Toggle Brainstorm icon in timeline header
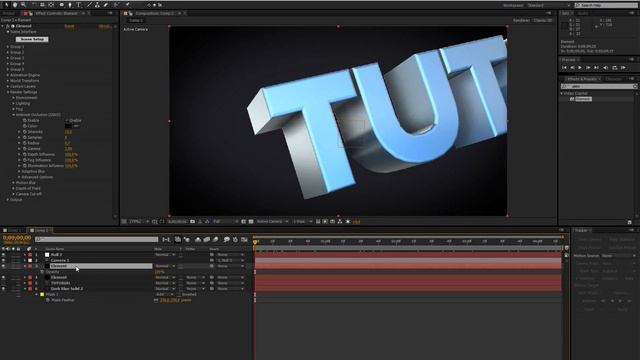640x360 pixels. (x=226, y=240)
